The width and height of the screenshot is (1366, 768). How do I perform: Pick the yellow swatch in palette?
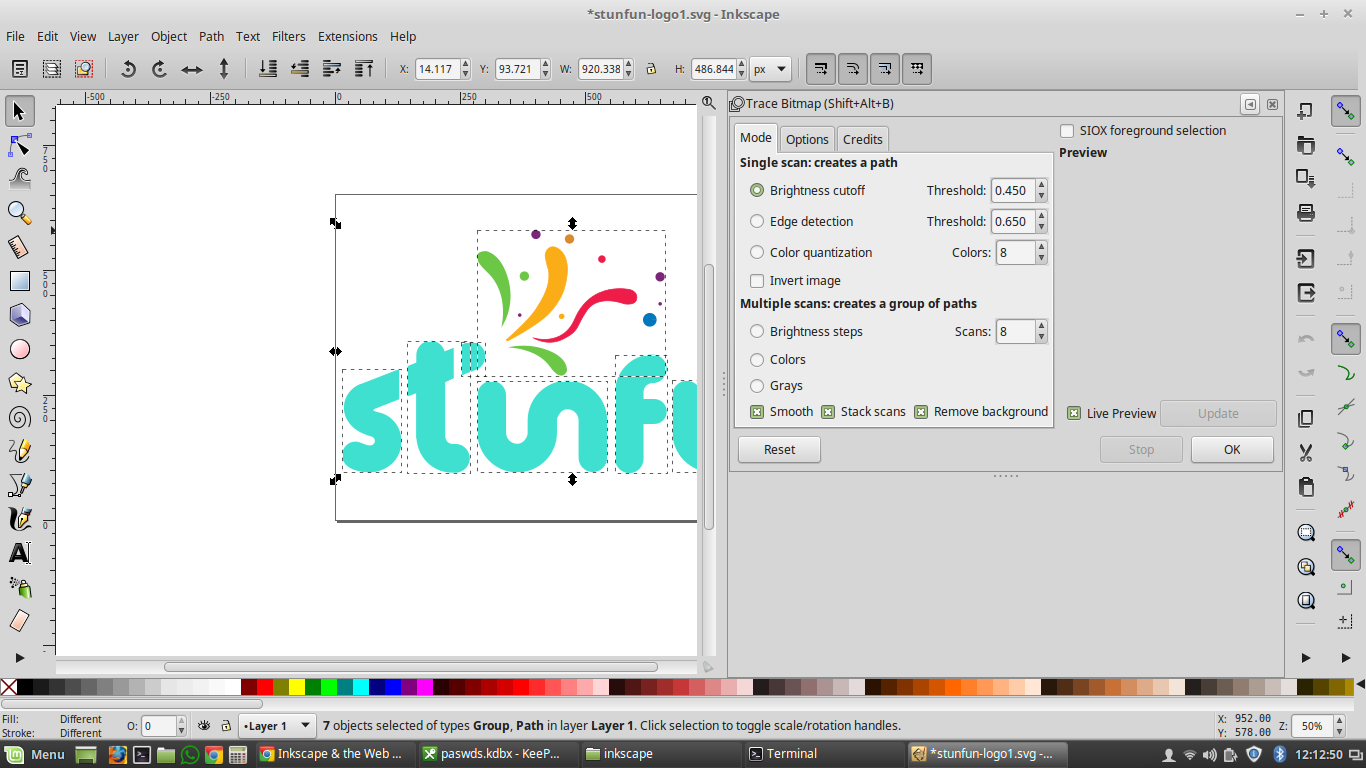(x=296, y=687)
